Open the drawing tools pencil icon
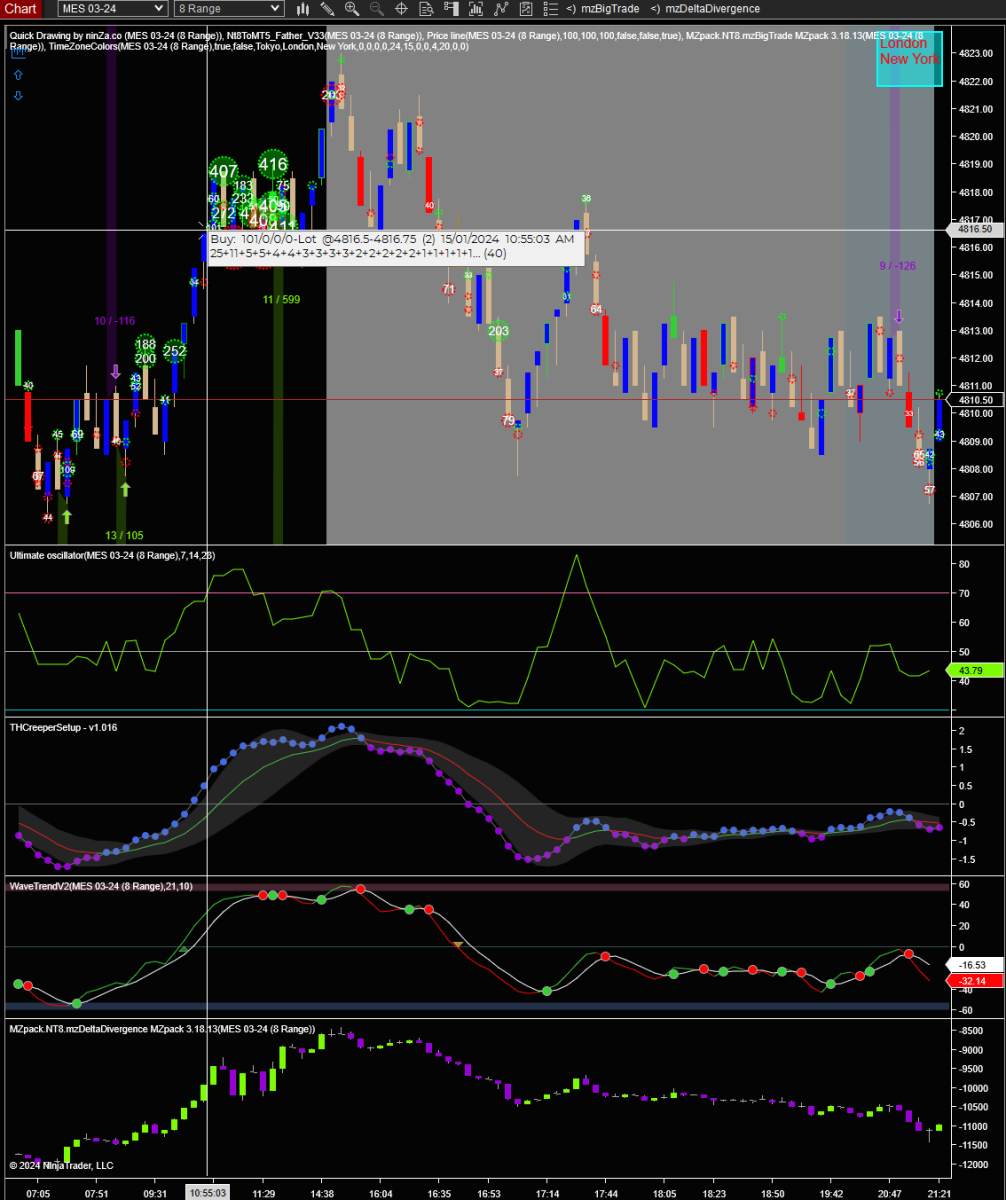The height and width of the screenshot is (1200, 1006). click(x=327, y=8)
